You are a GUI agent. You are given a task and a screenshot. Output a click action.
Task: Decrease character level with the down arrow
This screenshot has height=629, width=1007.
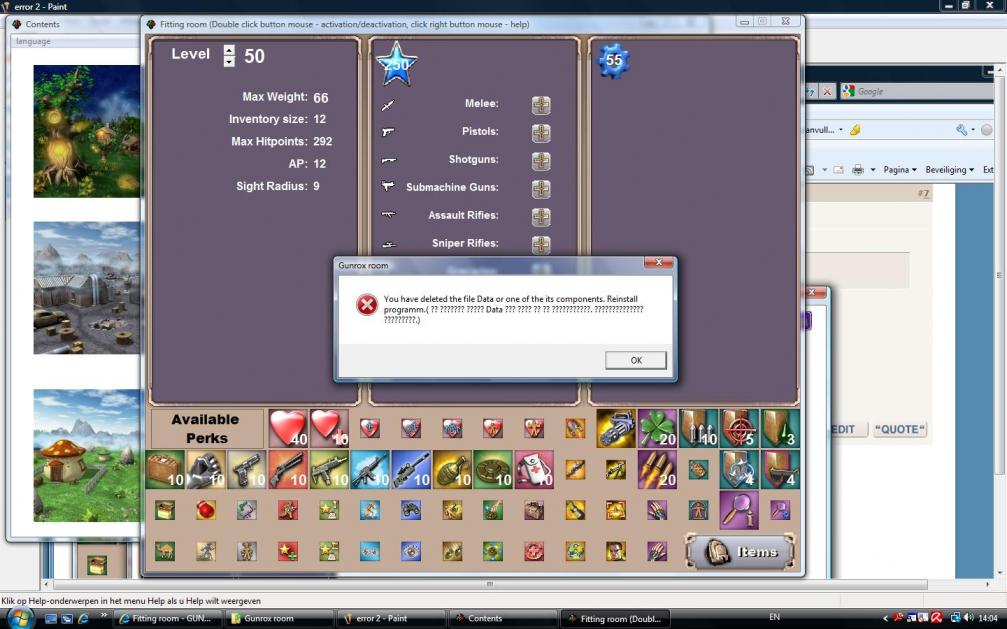pyautogui.click(x=229, y=61)
